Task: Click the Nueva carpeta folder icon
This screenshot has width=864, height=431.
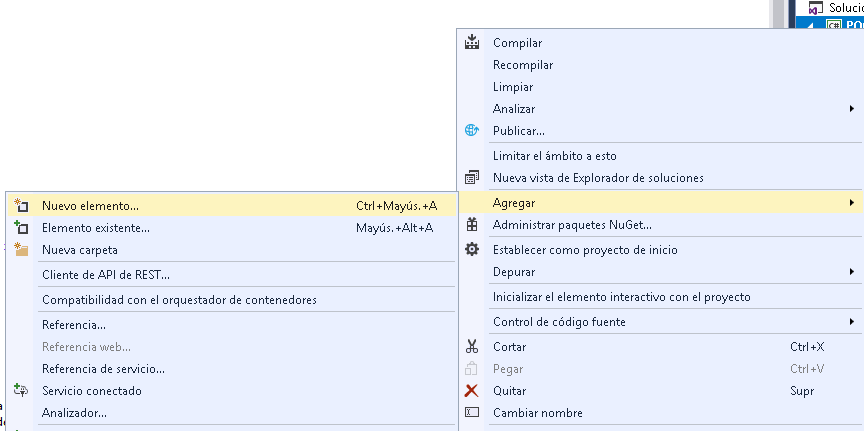Action: pos(21,250)
